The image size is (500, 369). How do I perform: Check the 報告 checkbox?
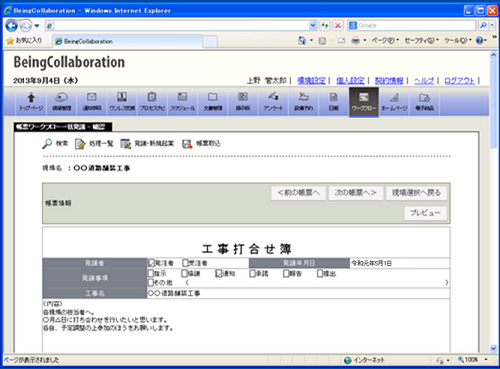click(286, 273)
